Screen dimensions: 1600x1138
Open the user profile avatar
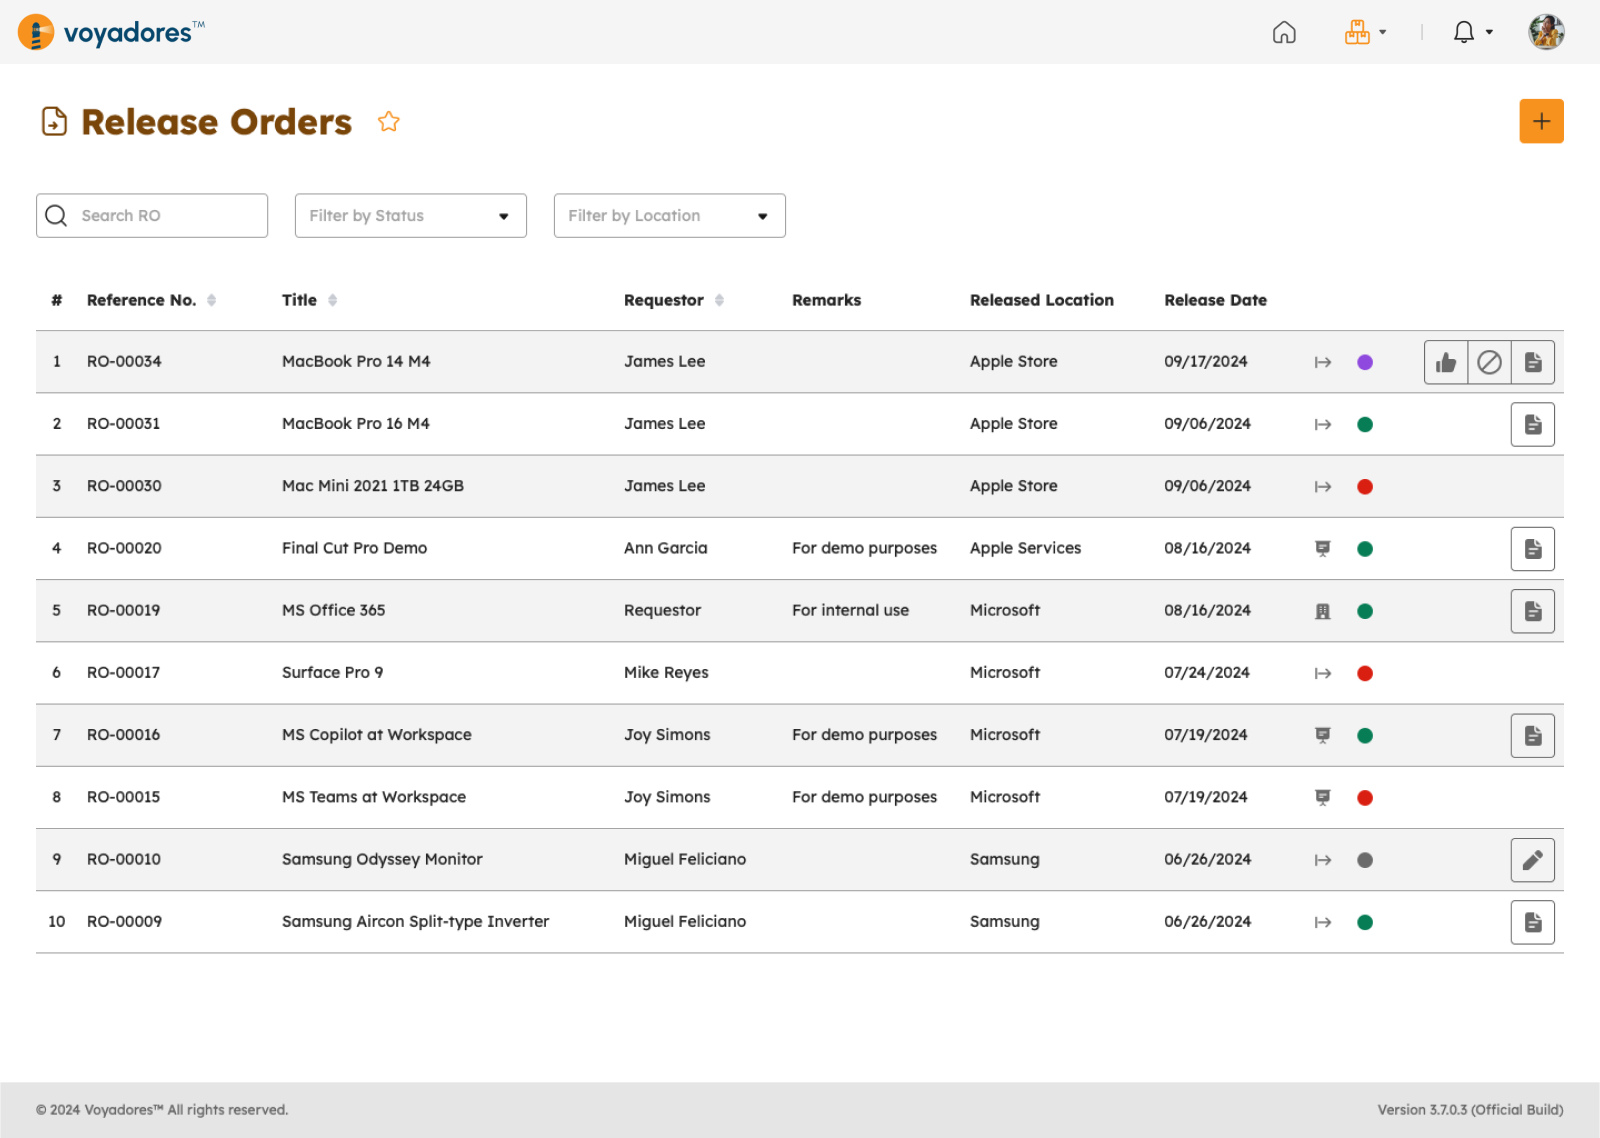1546,32
